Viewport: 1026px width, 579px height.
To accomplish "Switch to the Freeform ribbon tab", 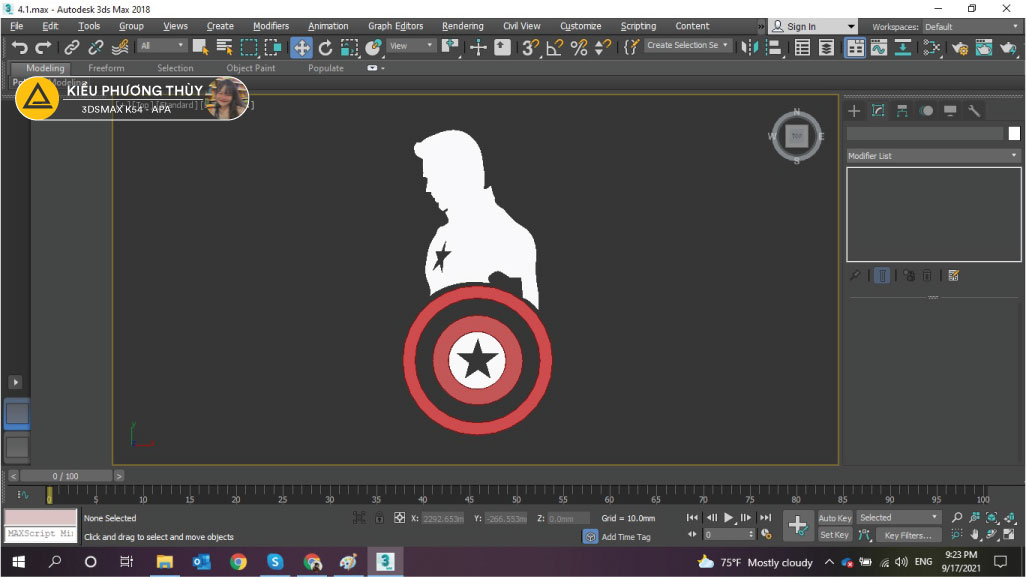I will pos(106,68).
